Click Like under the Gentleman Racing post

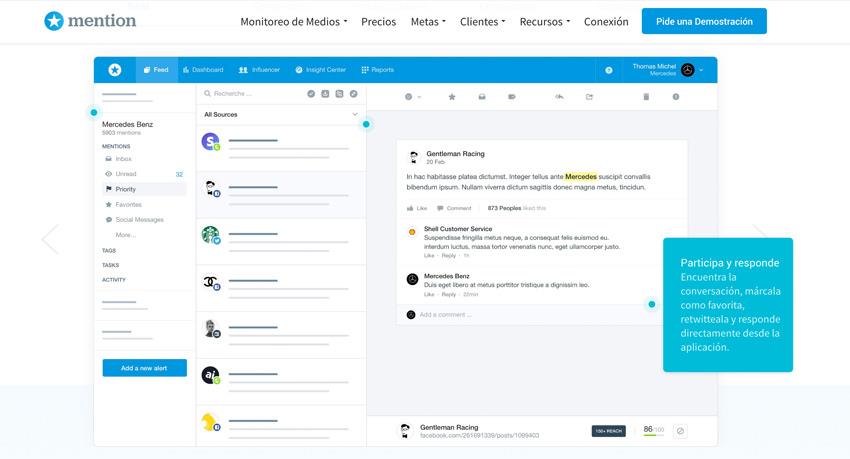417,208
